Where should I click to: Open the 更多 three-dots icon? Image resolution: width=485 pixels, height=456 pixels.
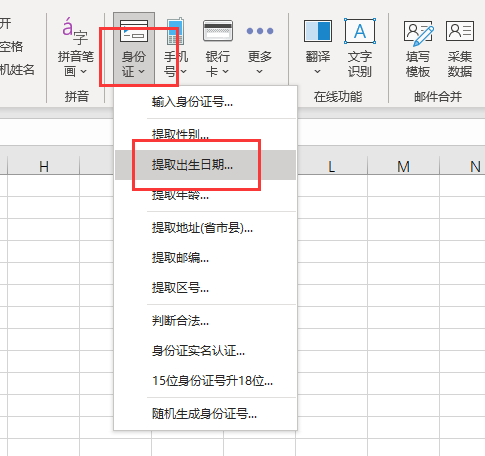pyautogui.click(x=260, y=31)
